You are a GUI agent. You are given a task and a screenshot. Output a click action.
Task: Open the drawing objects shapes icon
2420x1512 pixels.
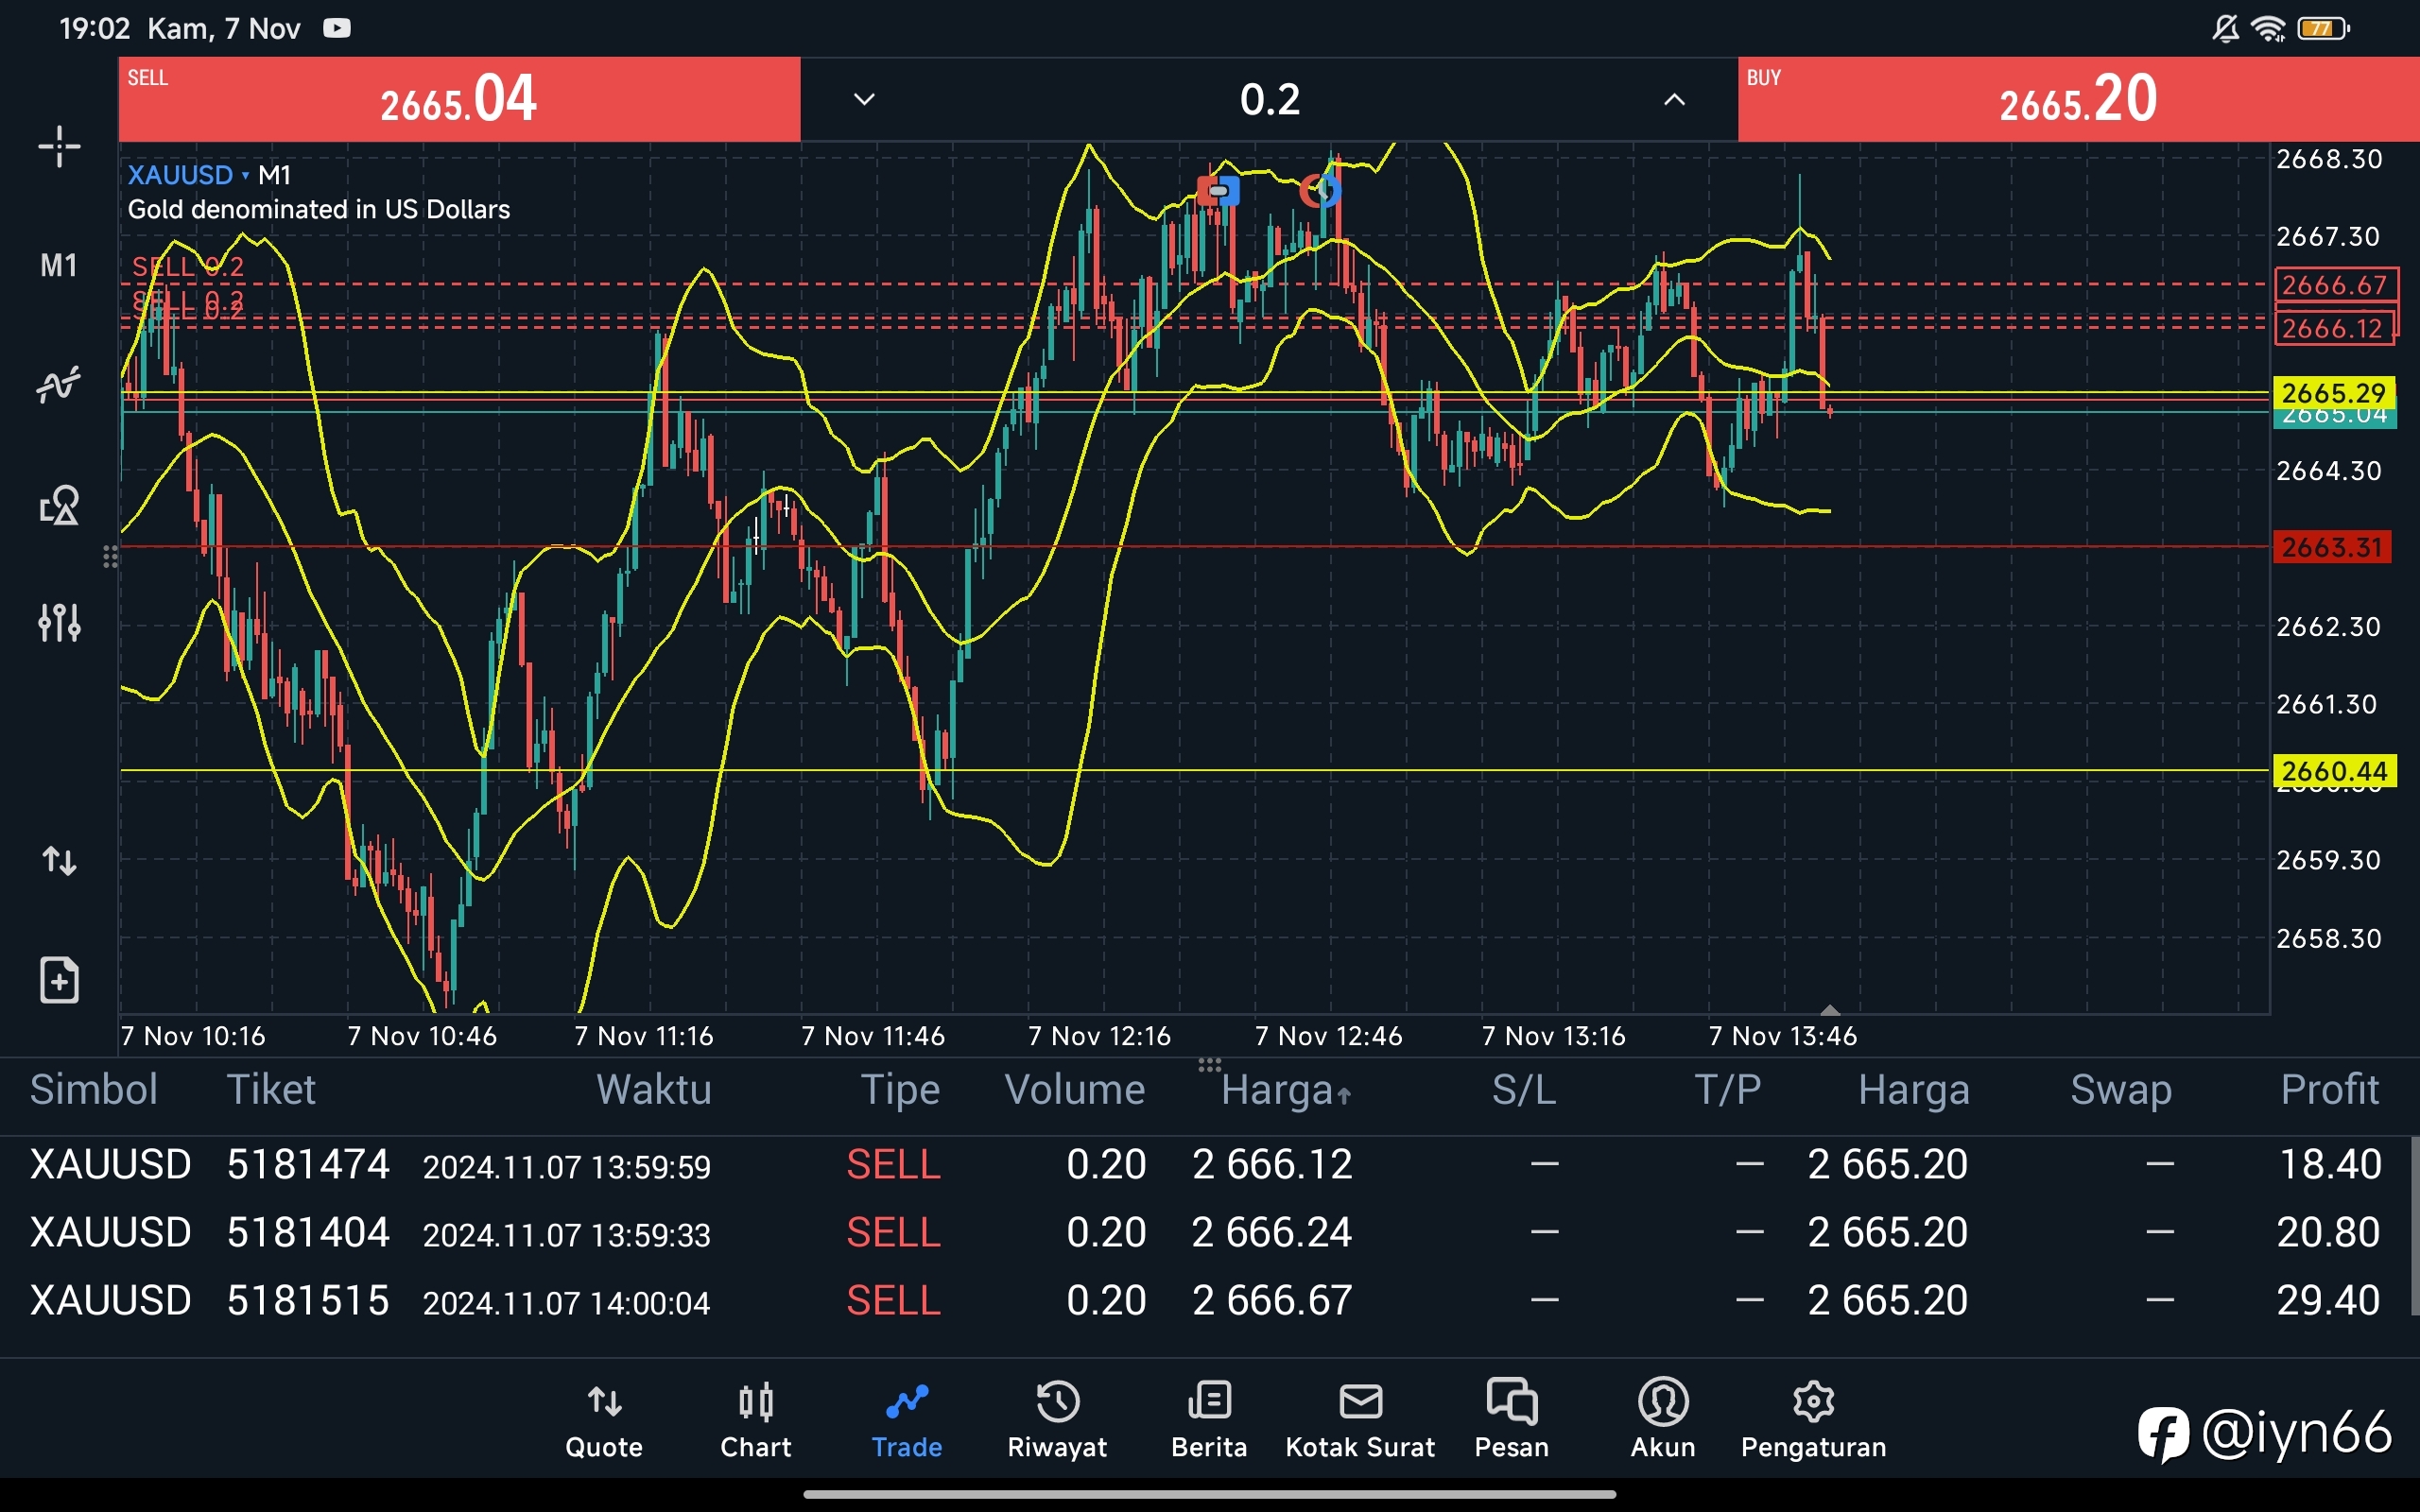point(59,505)
